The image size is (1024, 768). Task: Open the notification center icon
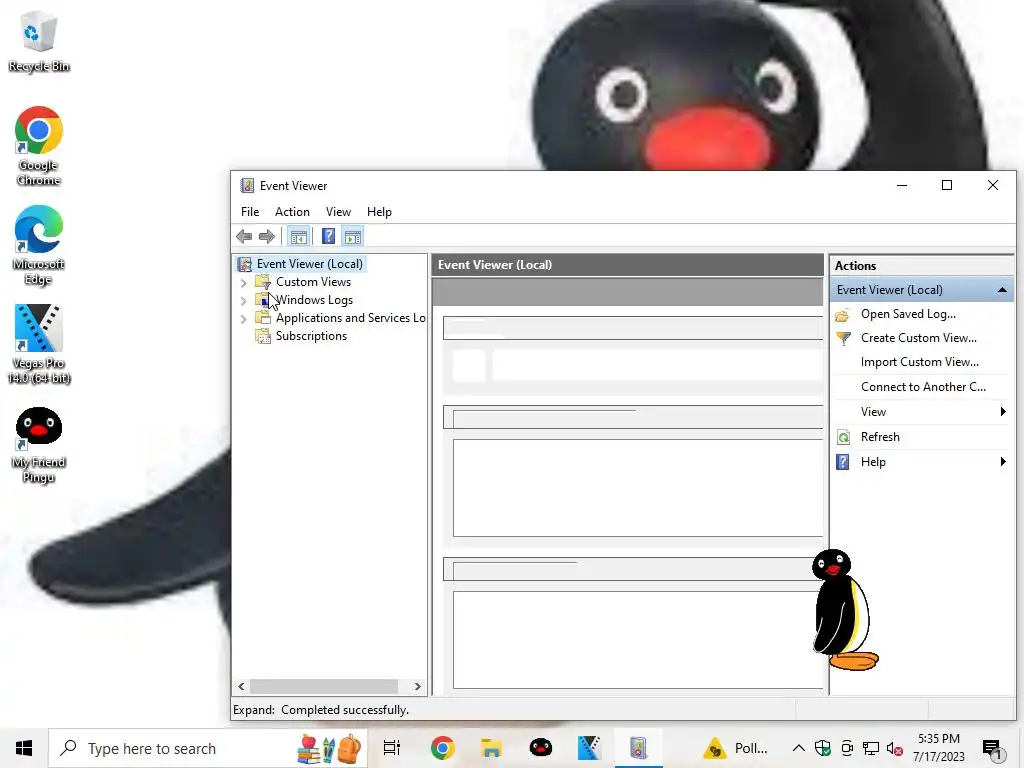tap(993, 749)
